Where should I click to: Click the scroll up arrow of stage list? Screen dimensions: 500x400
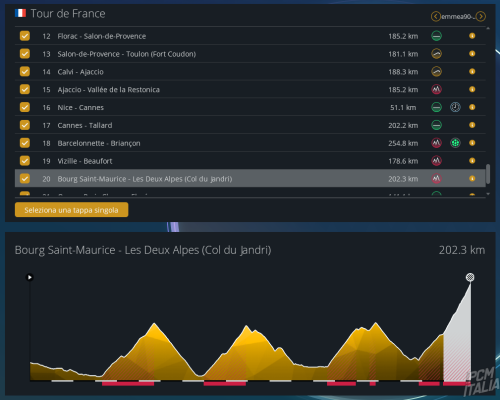click(488, 29)
